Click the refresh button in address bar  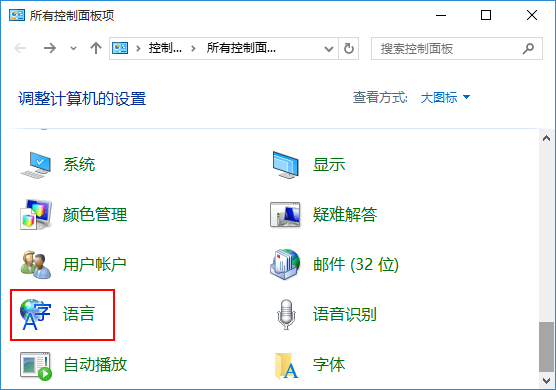349,48
